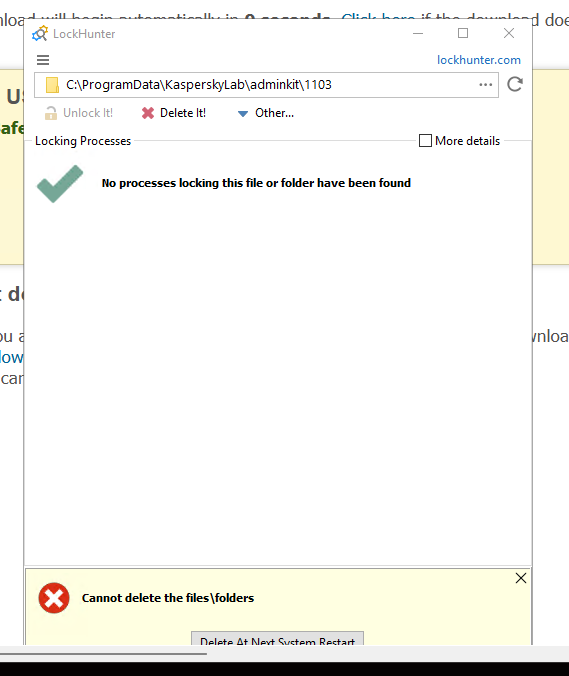Open the hamburger menu

pos(43,60)
